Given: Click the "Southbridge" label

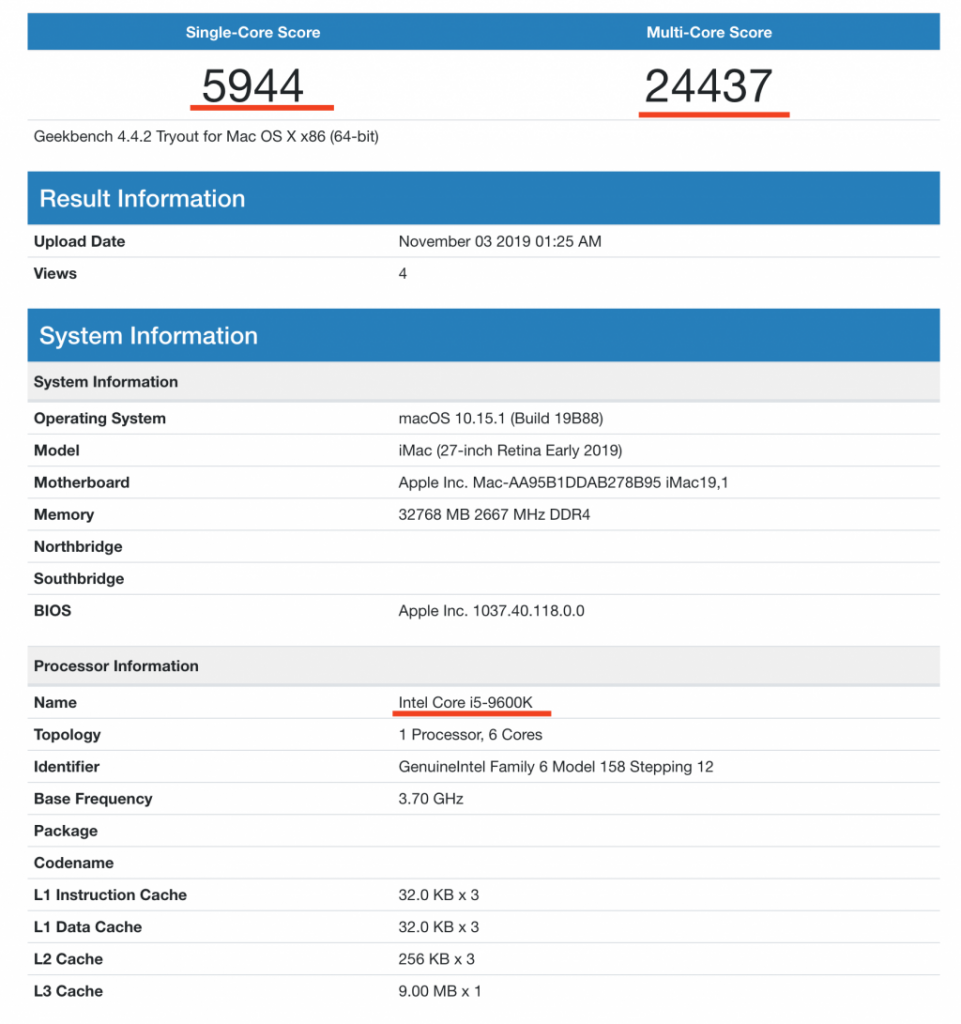Looking at the screenshot, I should point(79,579).
